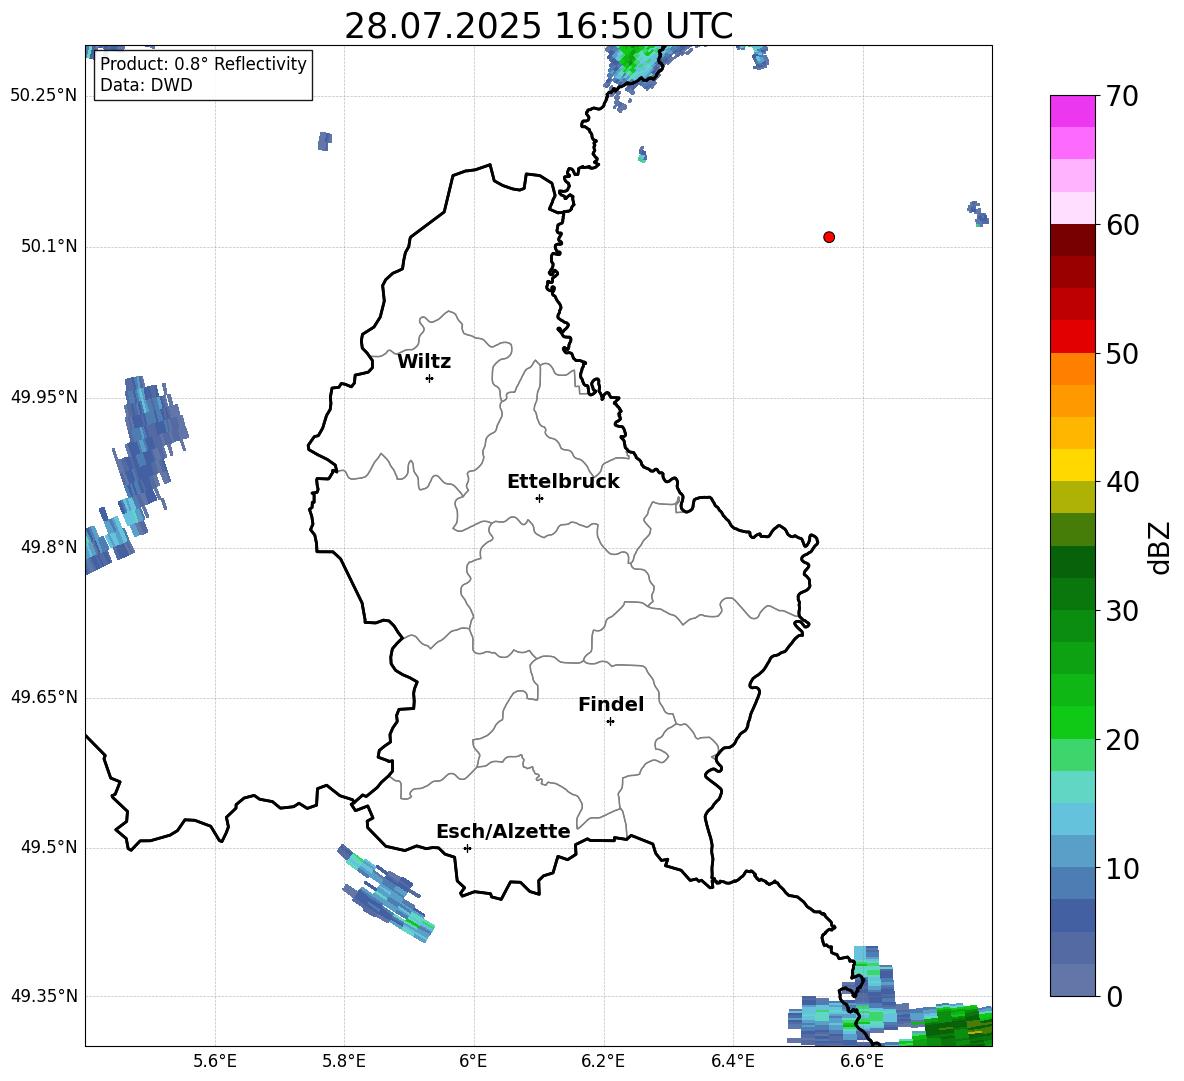Viewport: 1184px width, 1081px height.
Task: Click the 5.8°E longitude label
Action: (x=344, y=1061)
